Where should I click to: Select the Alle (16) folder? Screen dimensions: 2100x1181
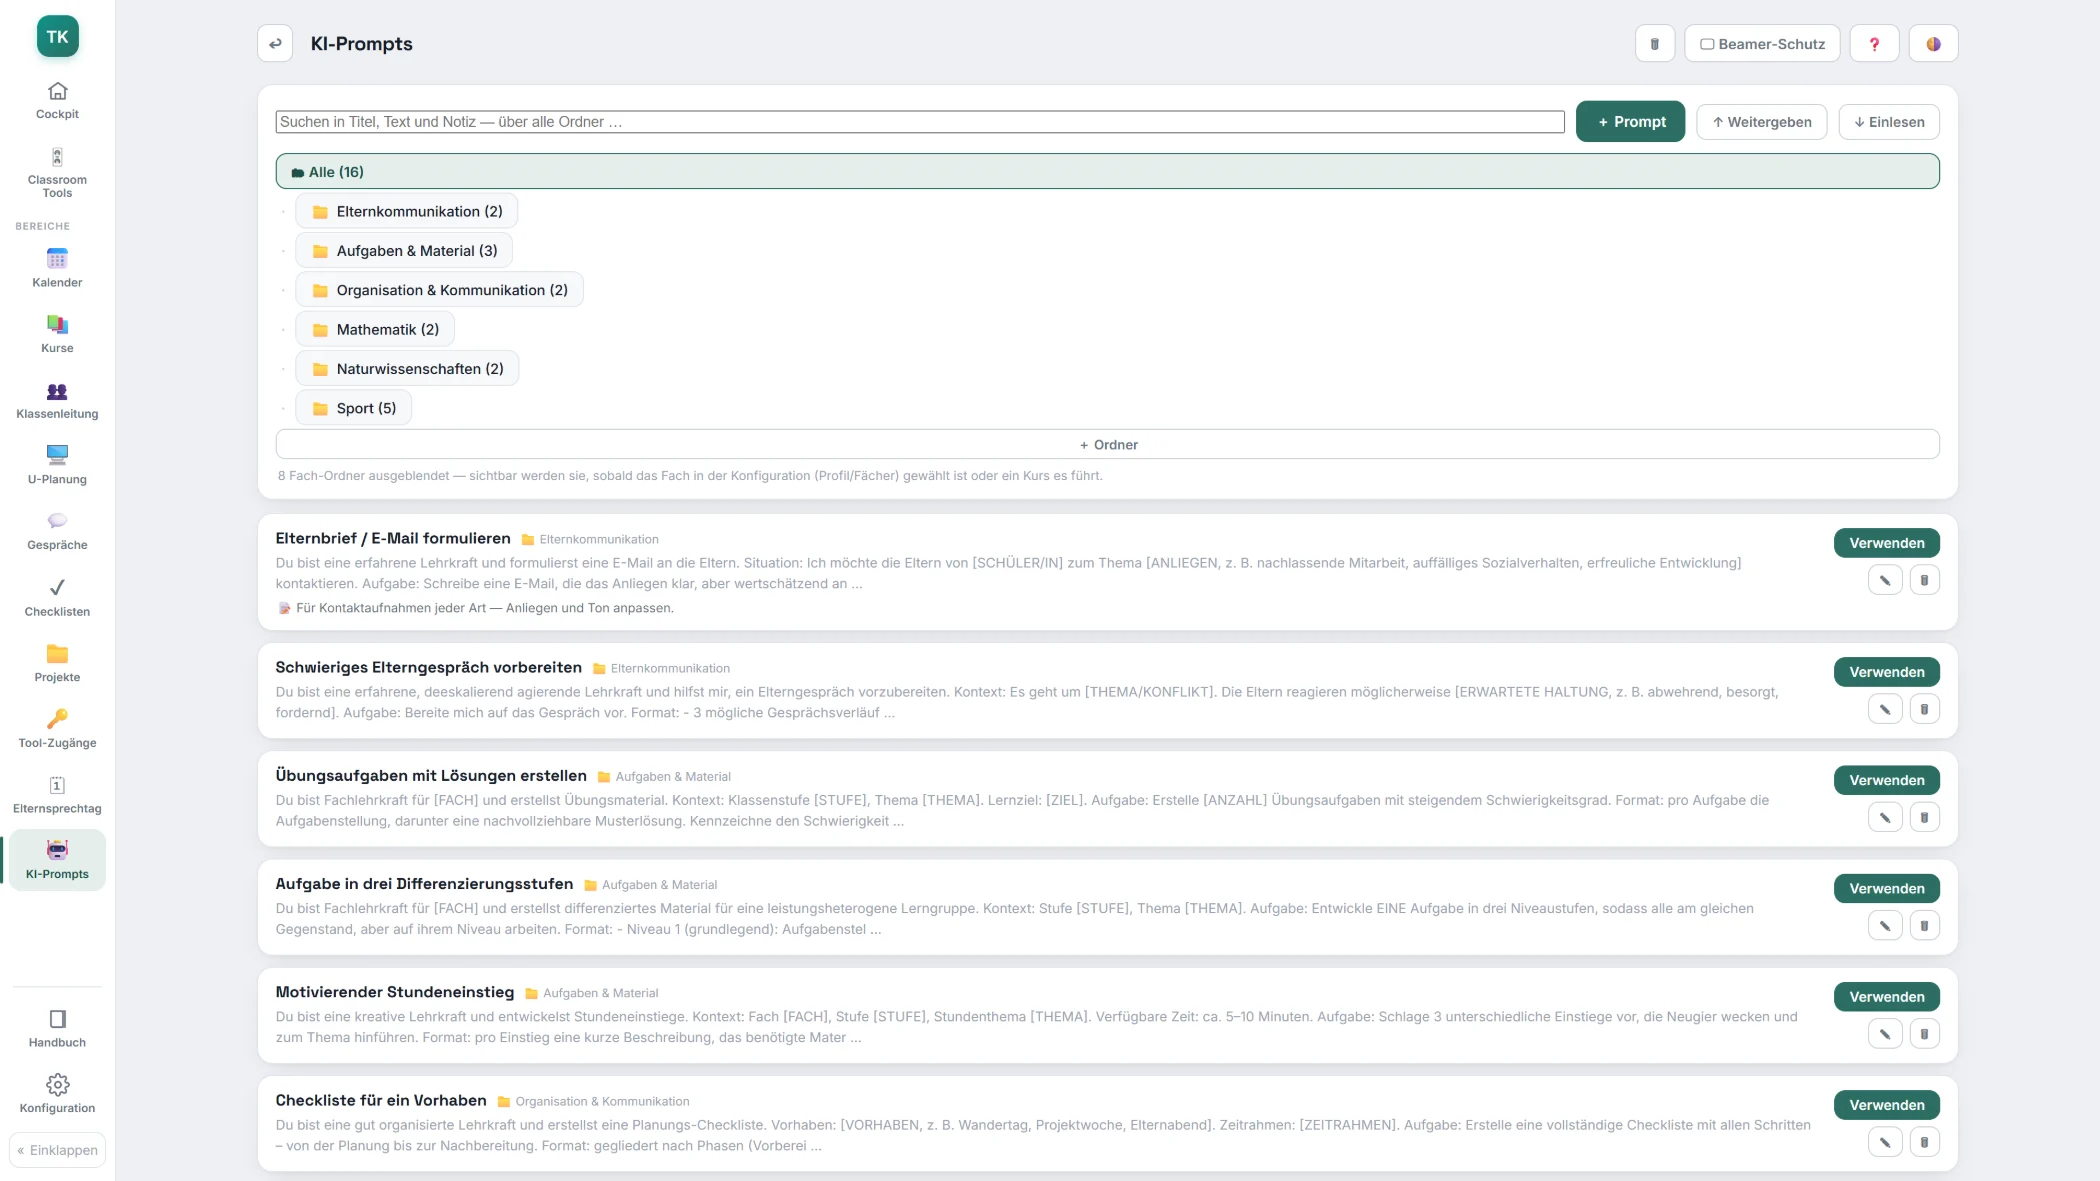pyautogui.click(x=1107, y=171)
